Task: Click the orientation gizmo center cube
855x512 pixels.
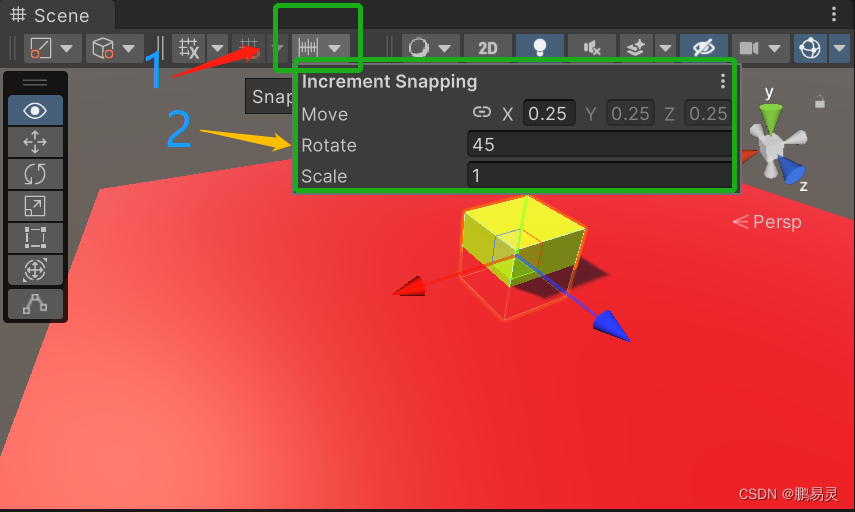Action: (x=773, y=147)
